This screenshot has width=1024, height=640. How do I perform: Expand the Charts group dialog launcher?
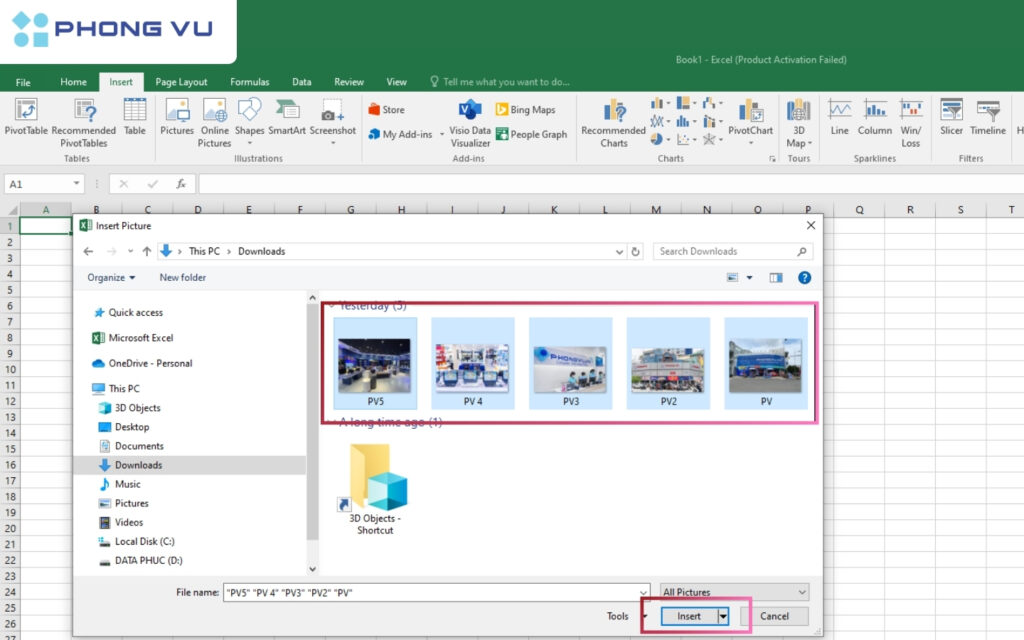[773, 159]
